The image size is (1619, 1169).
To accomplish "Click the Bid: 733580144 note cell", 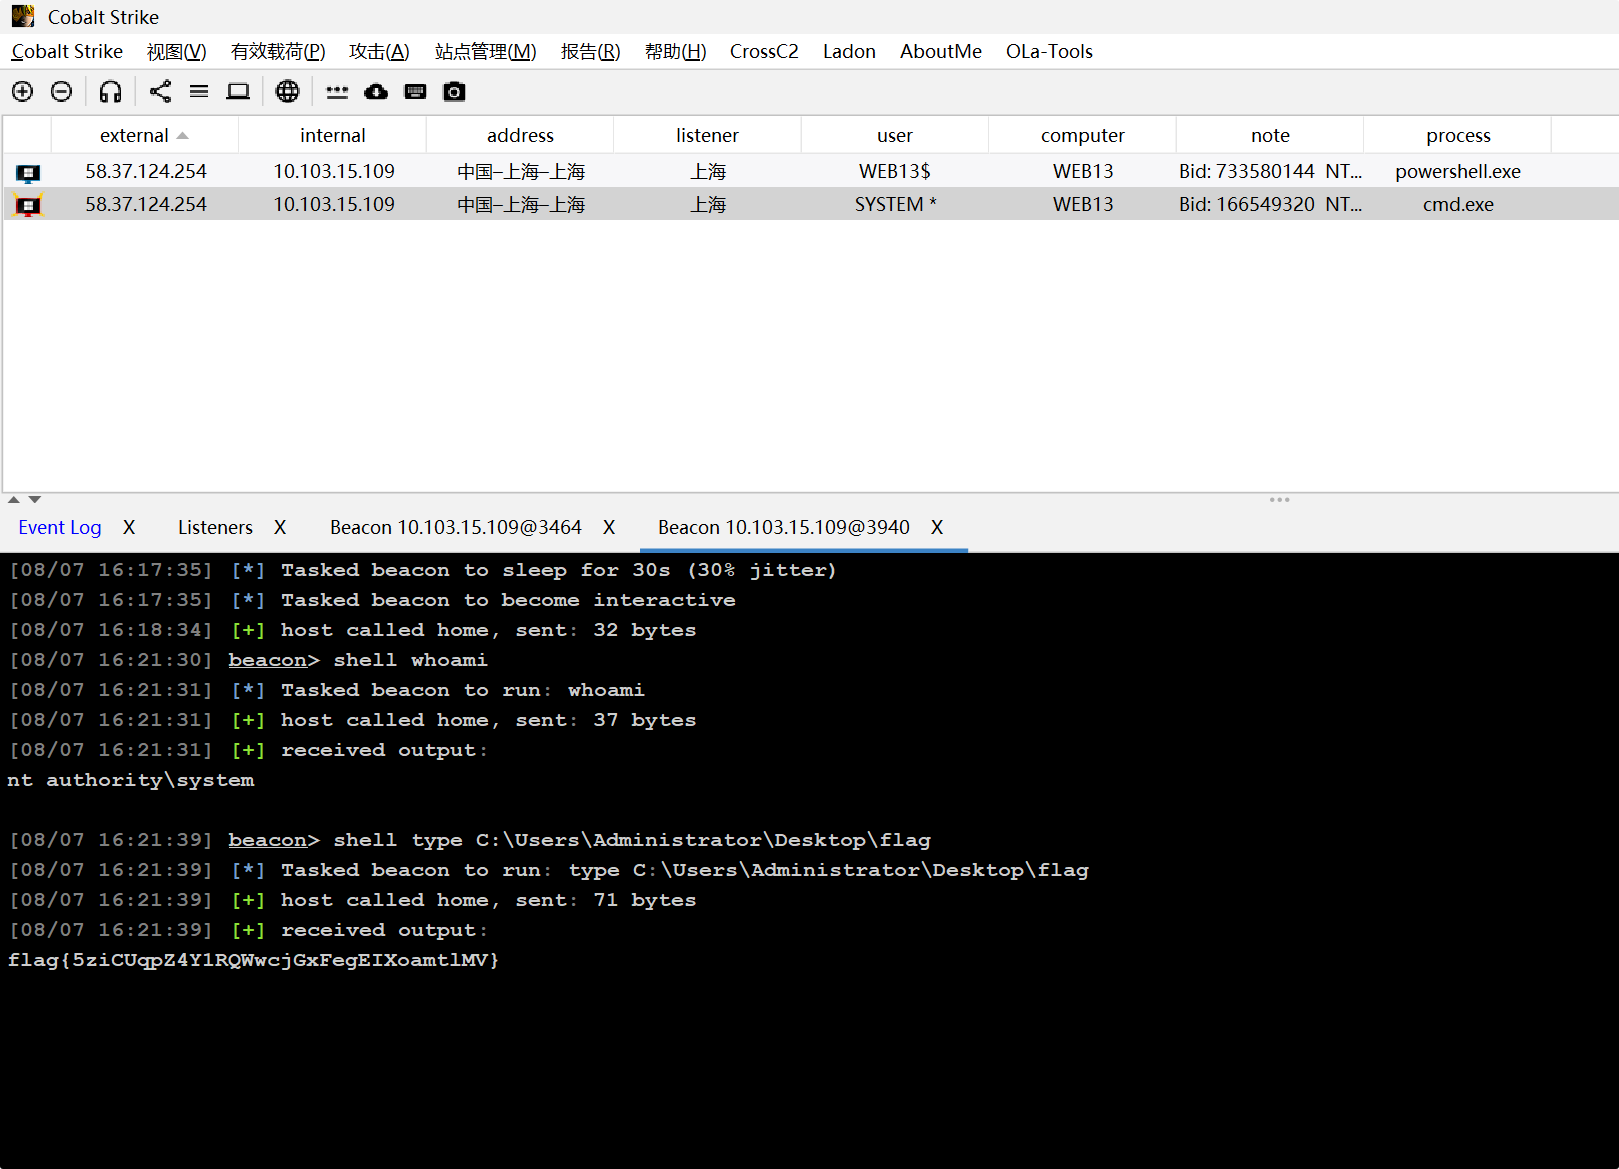I will [x=1270, y=171].
